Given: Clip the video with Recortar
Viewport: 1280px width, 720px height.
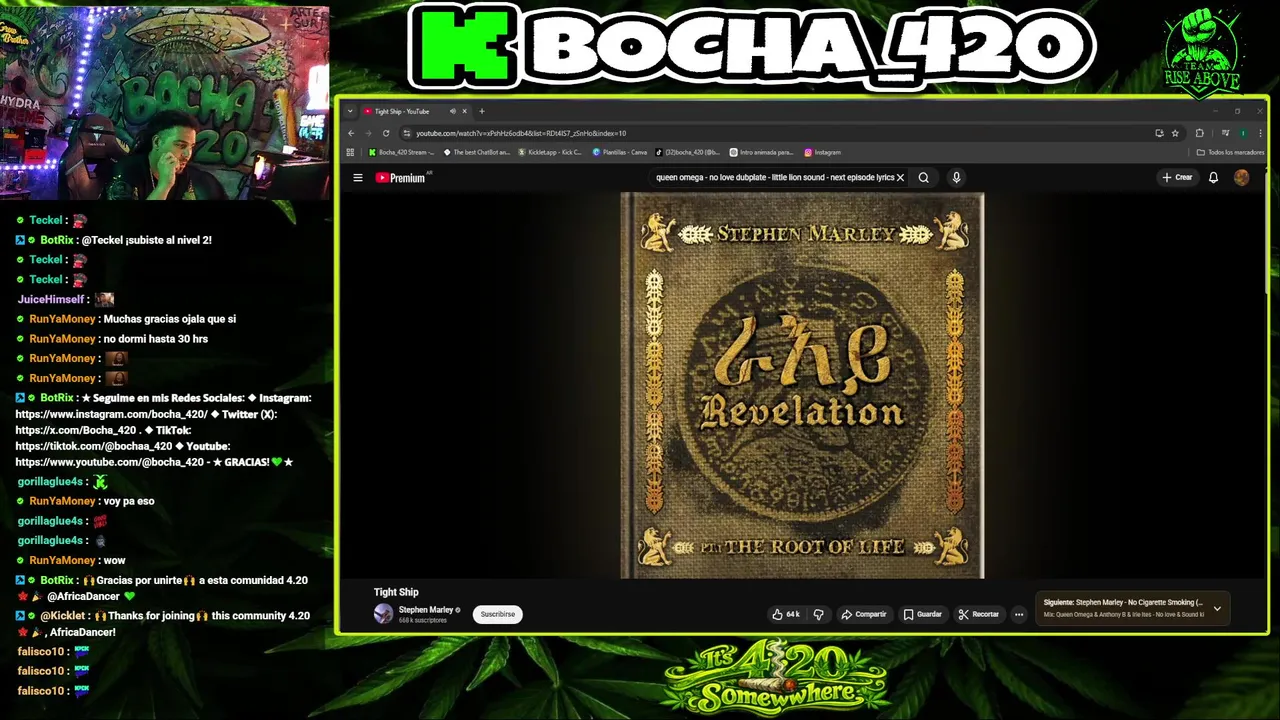Looking at the screenshot, I should point(978,614).
